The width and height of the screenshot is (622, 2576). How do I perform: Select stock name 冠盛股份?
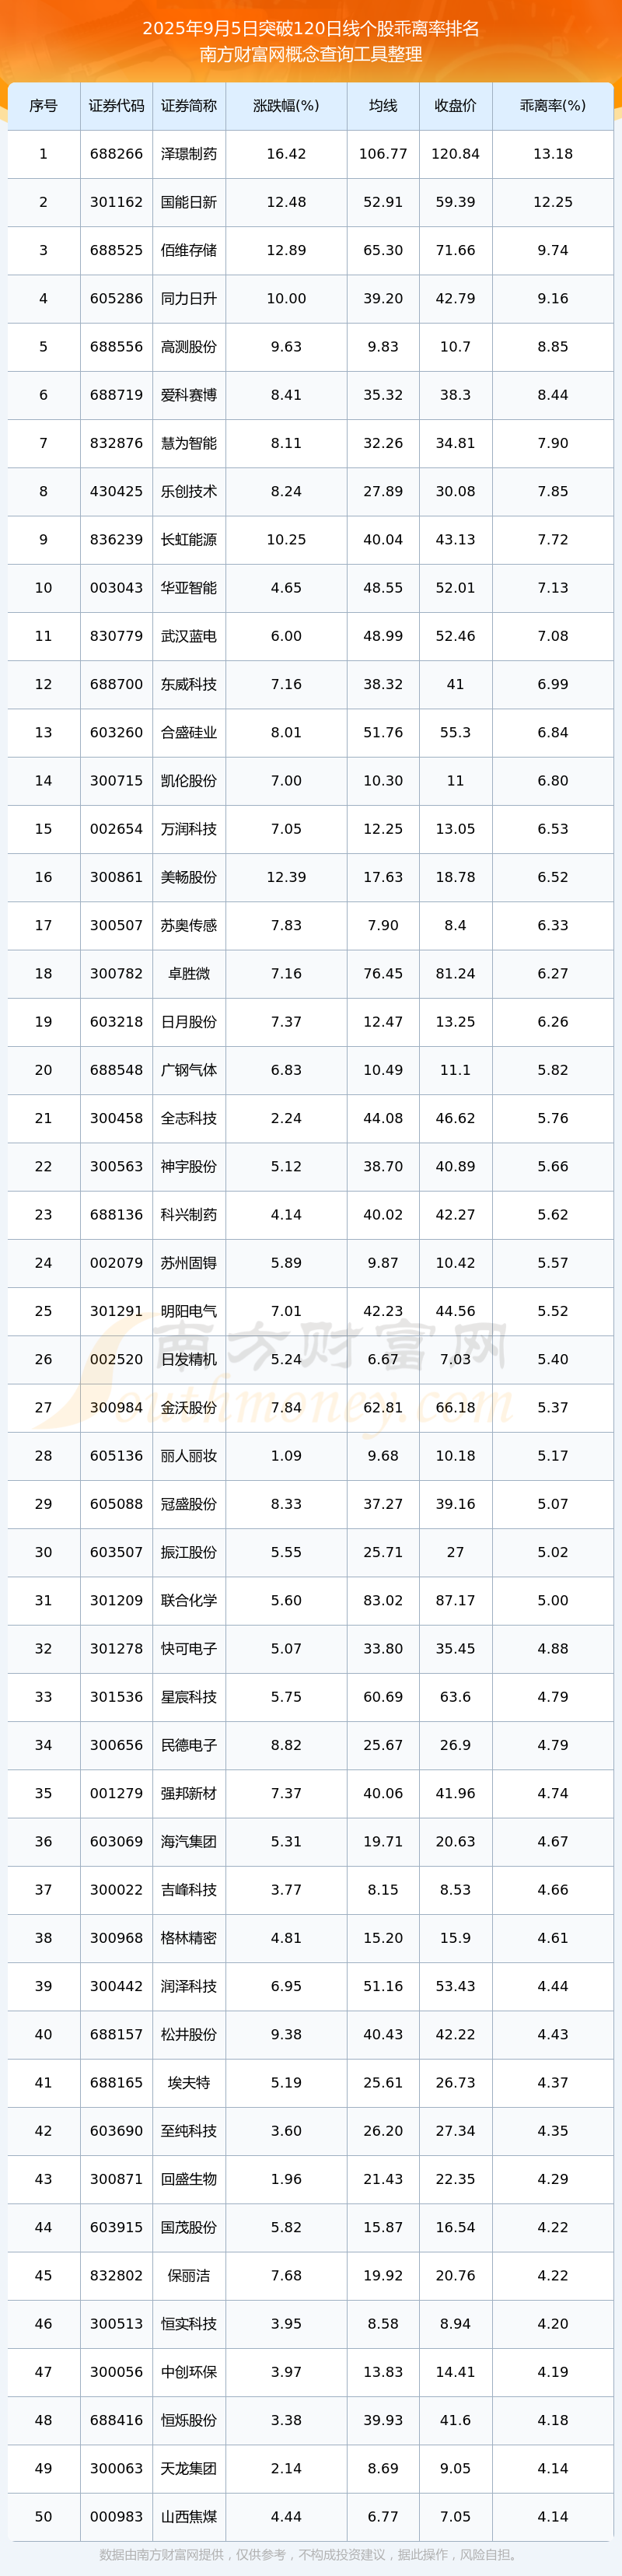pyautogui.click(x=189, y=1504)
